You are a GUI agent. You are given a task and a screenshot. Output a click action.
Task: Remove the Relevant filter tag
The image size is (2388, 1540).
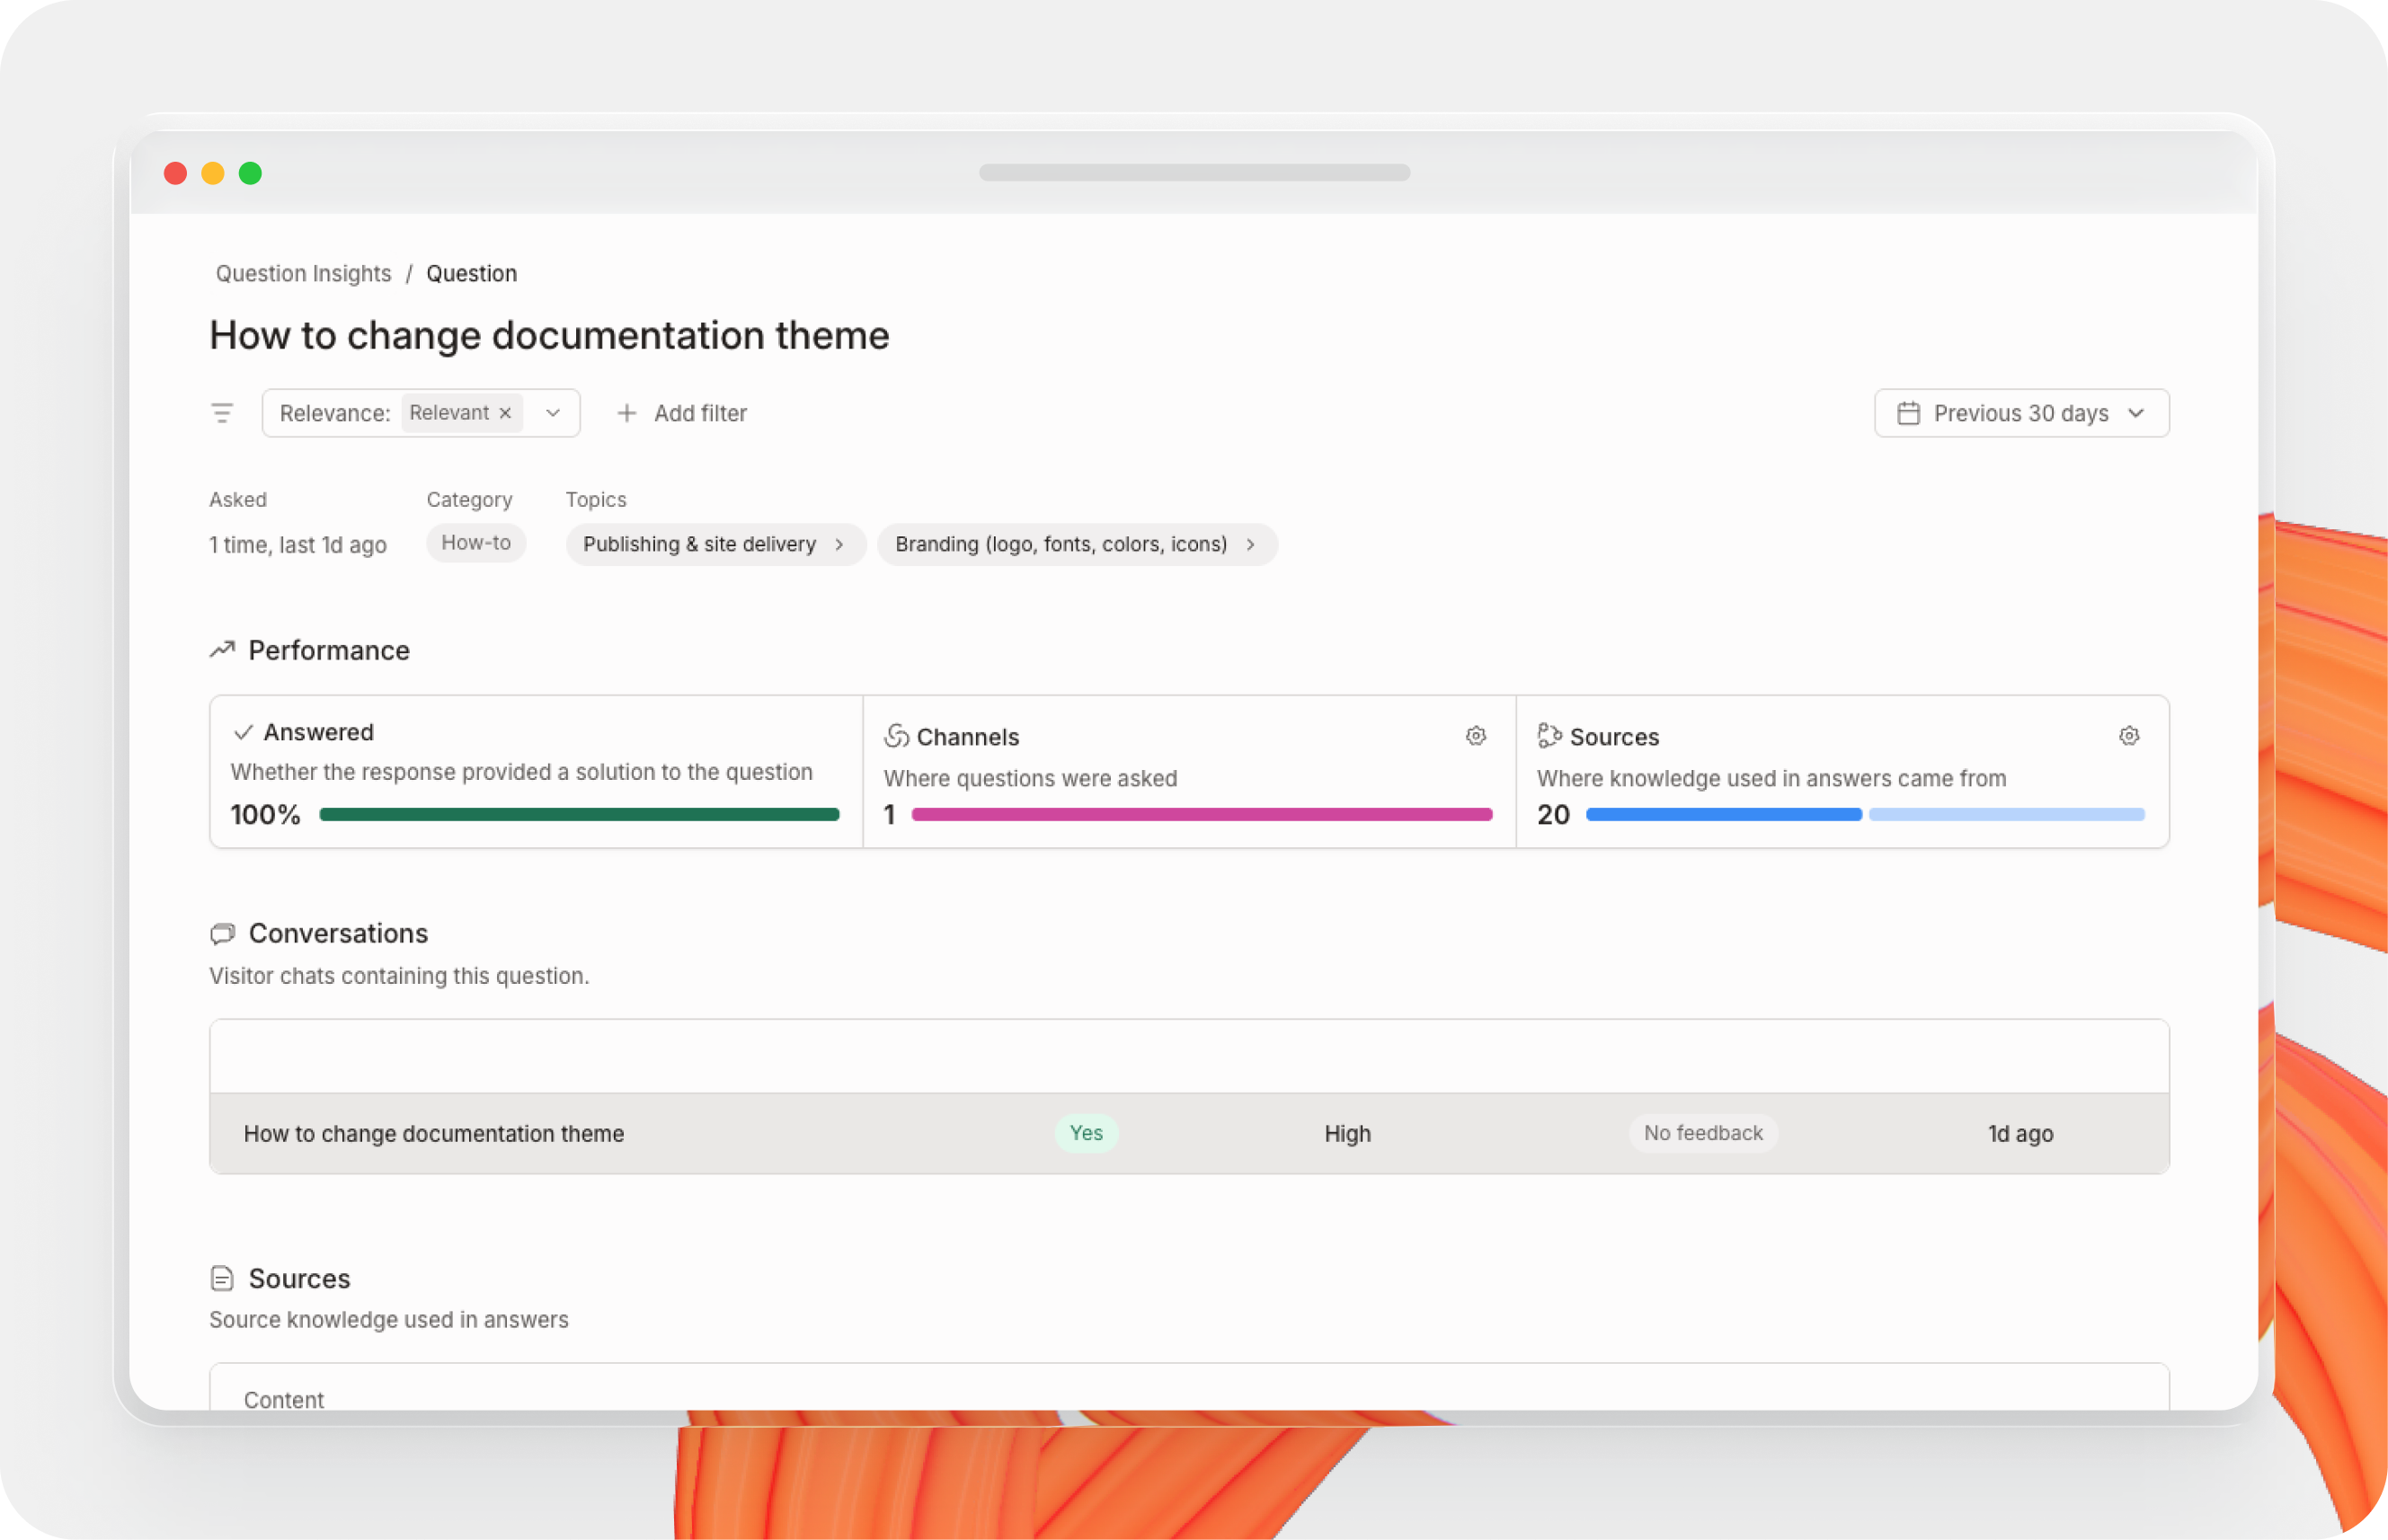click(506, 413)
